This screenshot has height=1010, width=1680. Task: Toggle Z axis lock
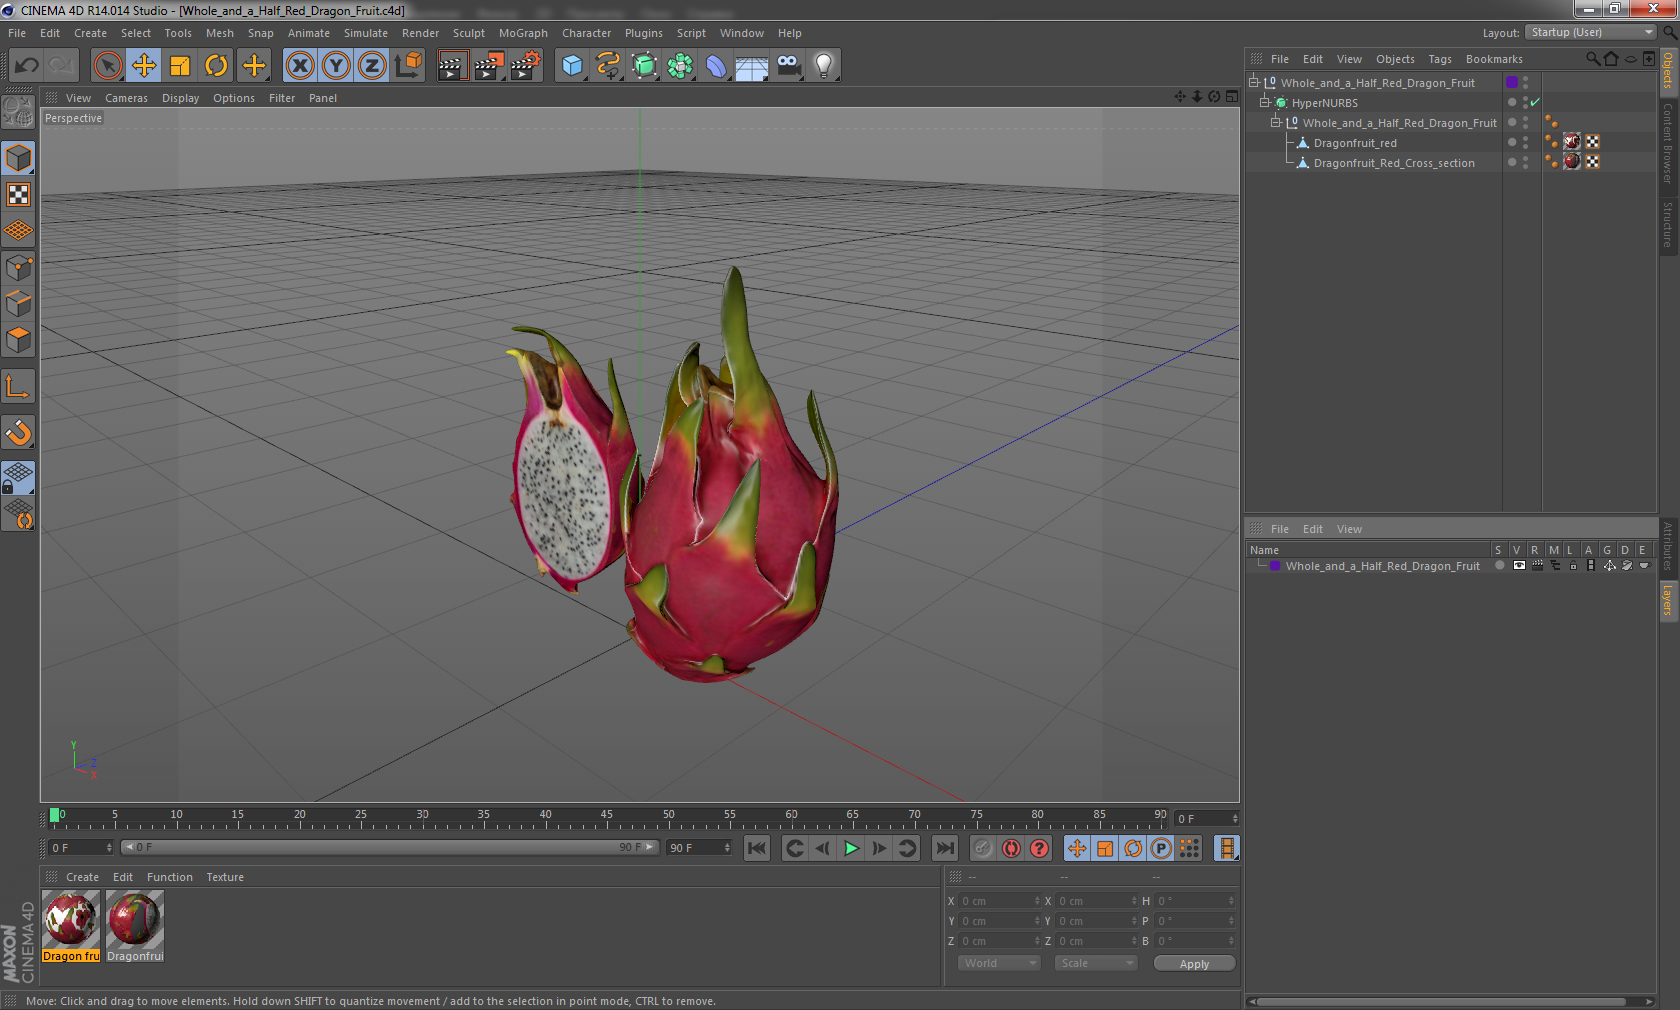372,66
